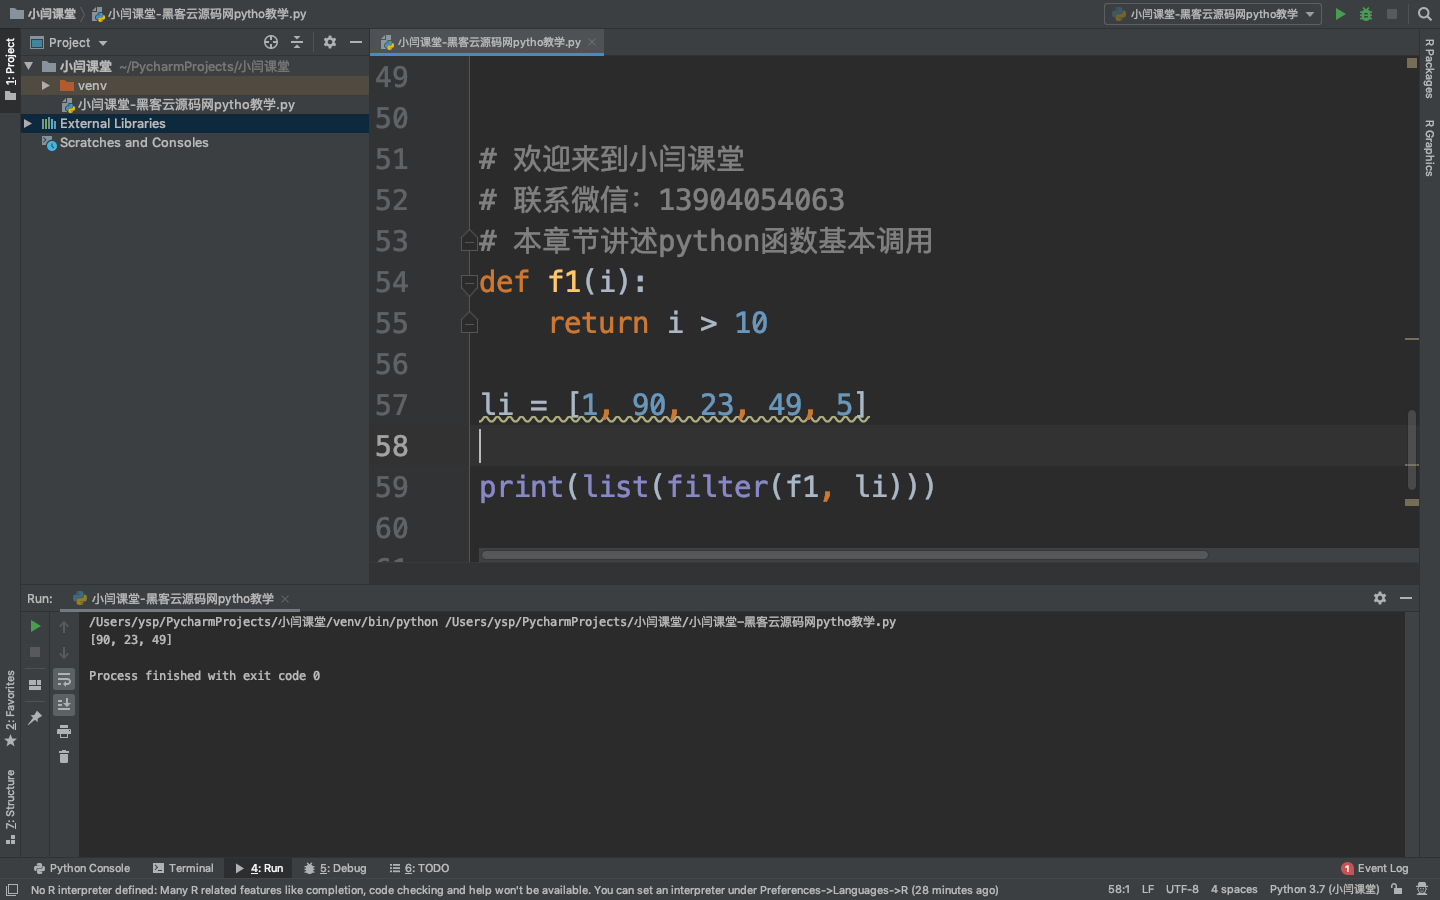Click the IDE status icon at far right of status bar
The height and width of the screenshot is (900, 1440).
pyautogui.click(x=1422, y=890)
